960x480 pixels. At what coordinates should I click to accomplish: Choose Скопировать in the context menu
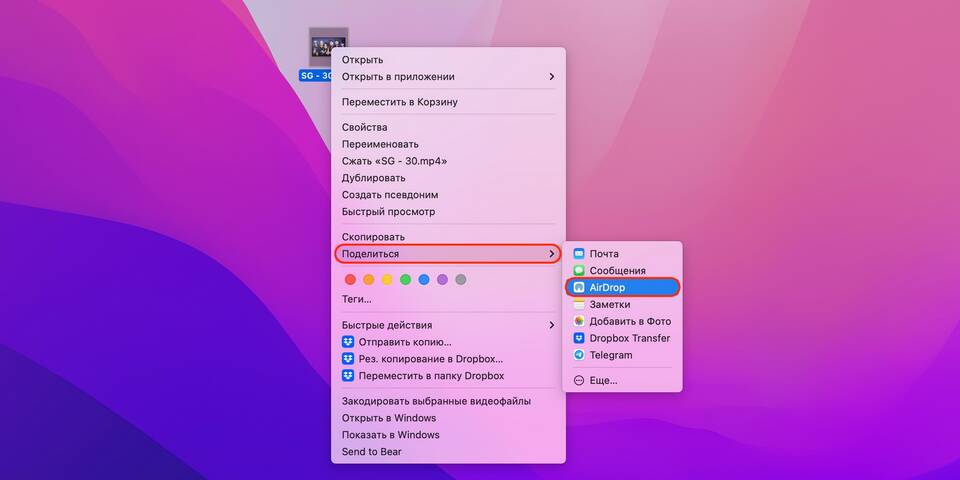tap(448, 237)
